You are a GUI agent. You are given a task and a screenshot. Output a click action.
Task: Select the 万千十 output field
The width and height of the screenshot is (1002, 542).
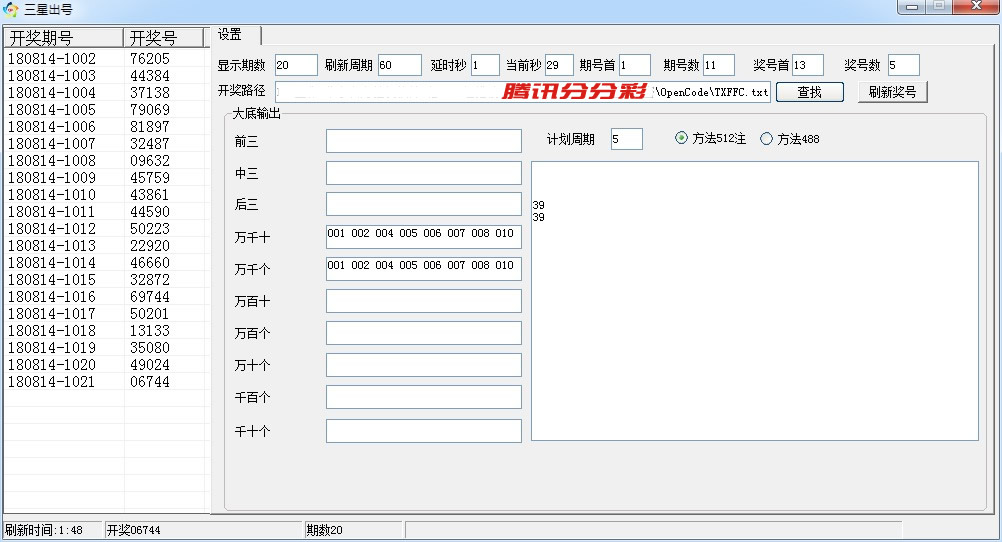[x=423, y=237]
